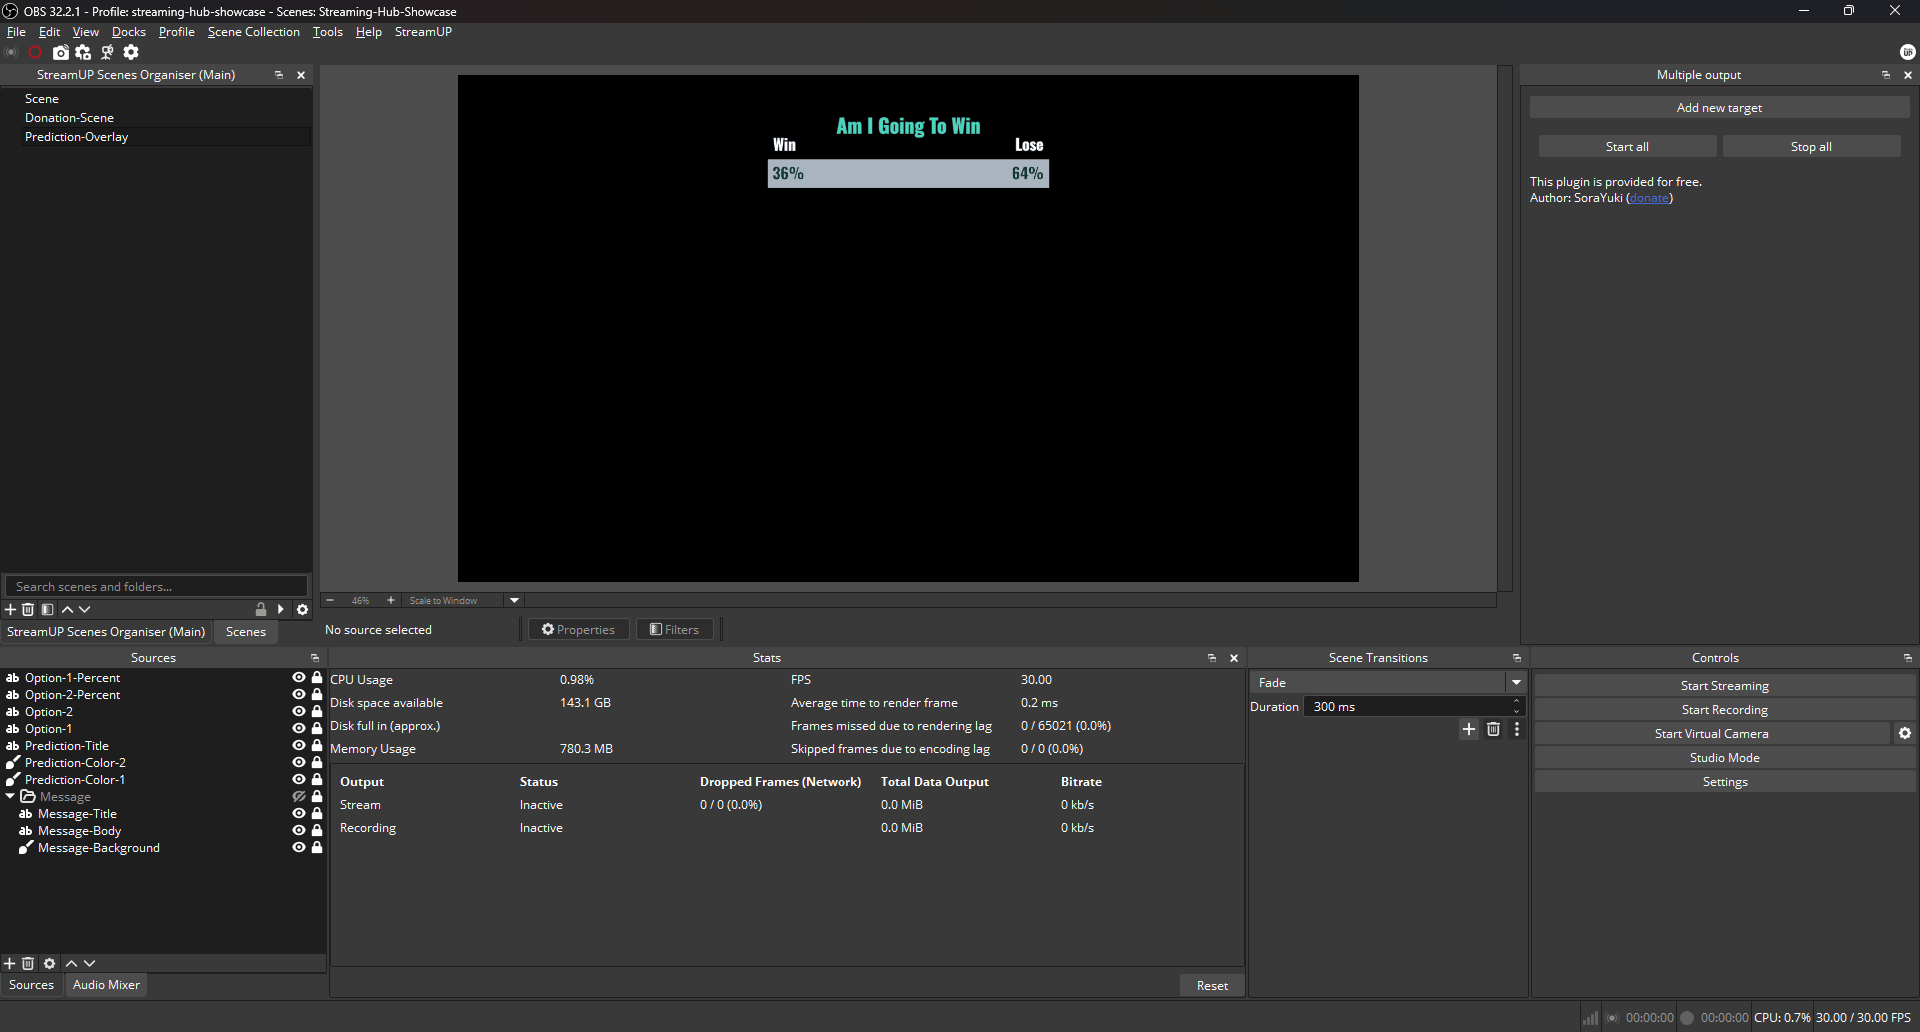The height and width of the screenshot is (1032, 1920).
Task: Hide the Option-1-Percent source
Action: [298, 677]
